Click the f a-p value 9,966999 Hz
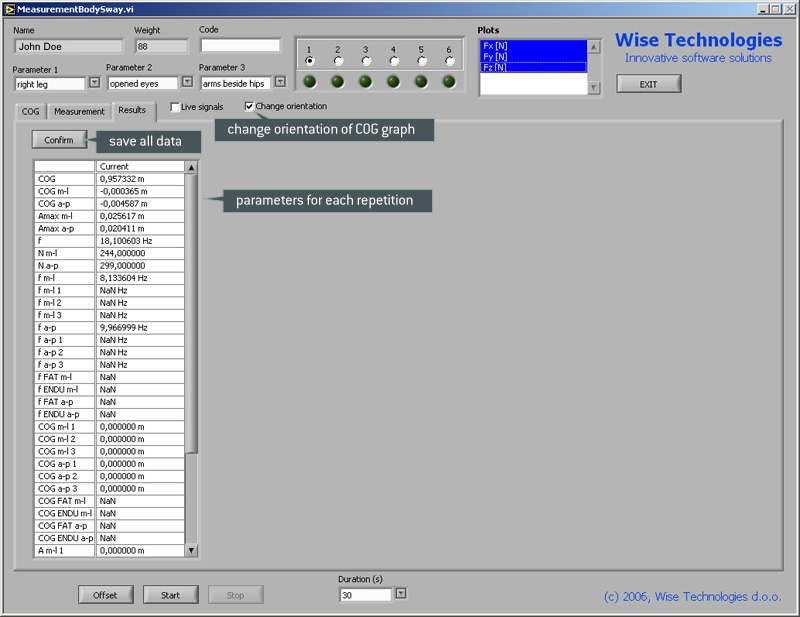Screen dimensions: 800x617 coord(140,328)
